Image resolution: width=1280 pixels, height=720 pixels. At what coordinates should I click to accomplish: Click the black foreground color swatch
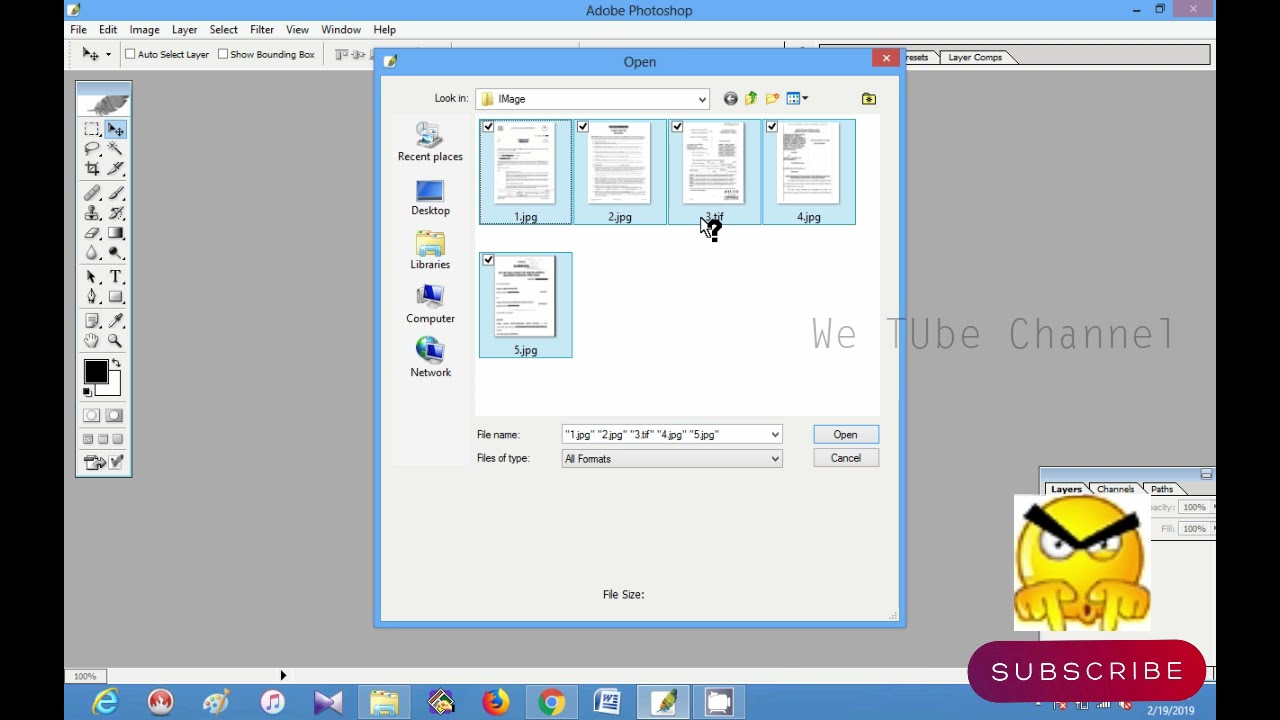point(95,372)
